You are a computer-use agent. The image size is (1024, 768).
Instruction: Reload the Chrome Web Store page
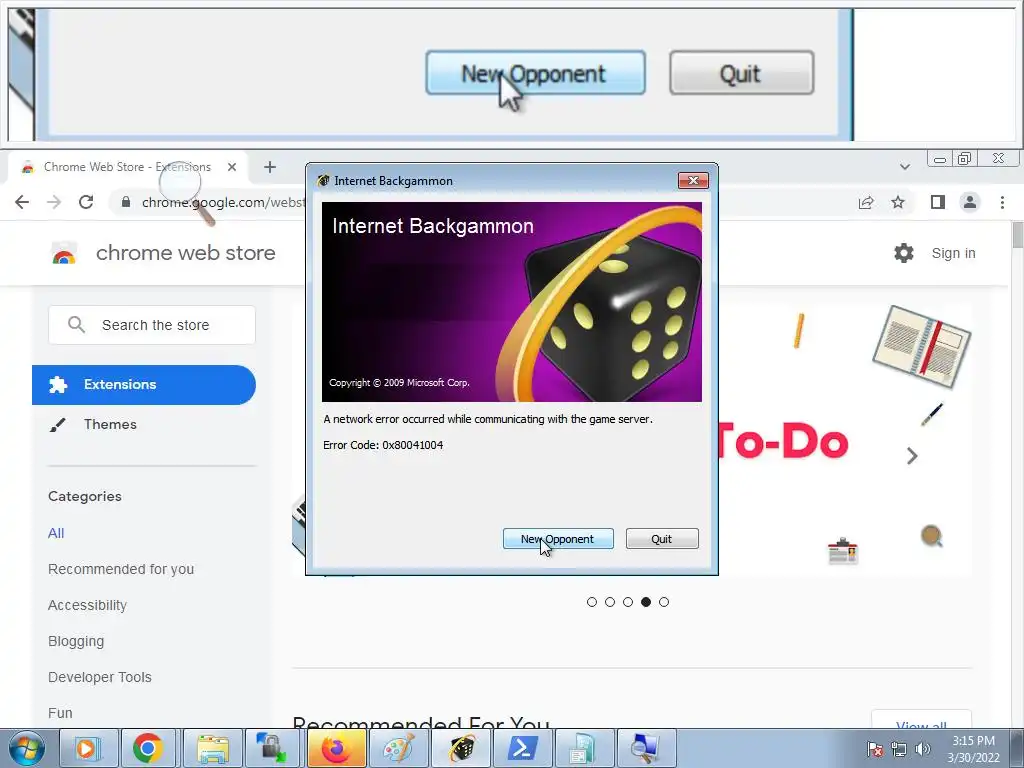tap(86, 202)
